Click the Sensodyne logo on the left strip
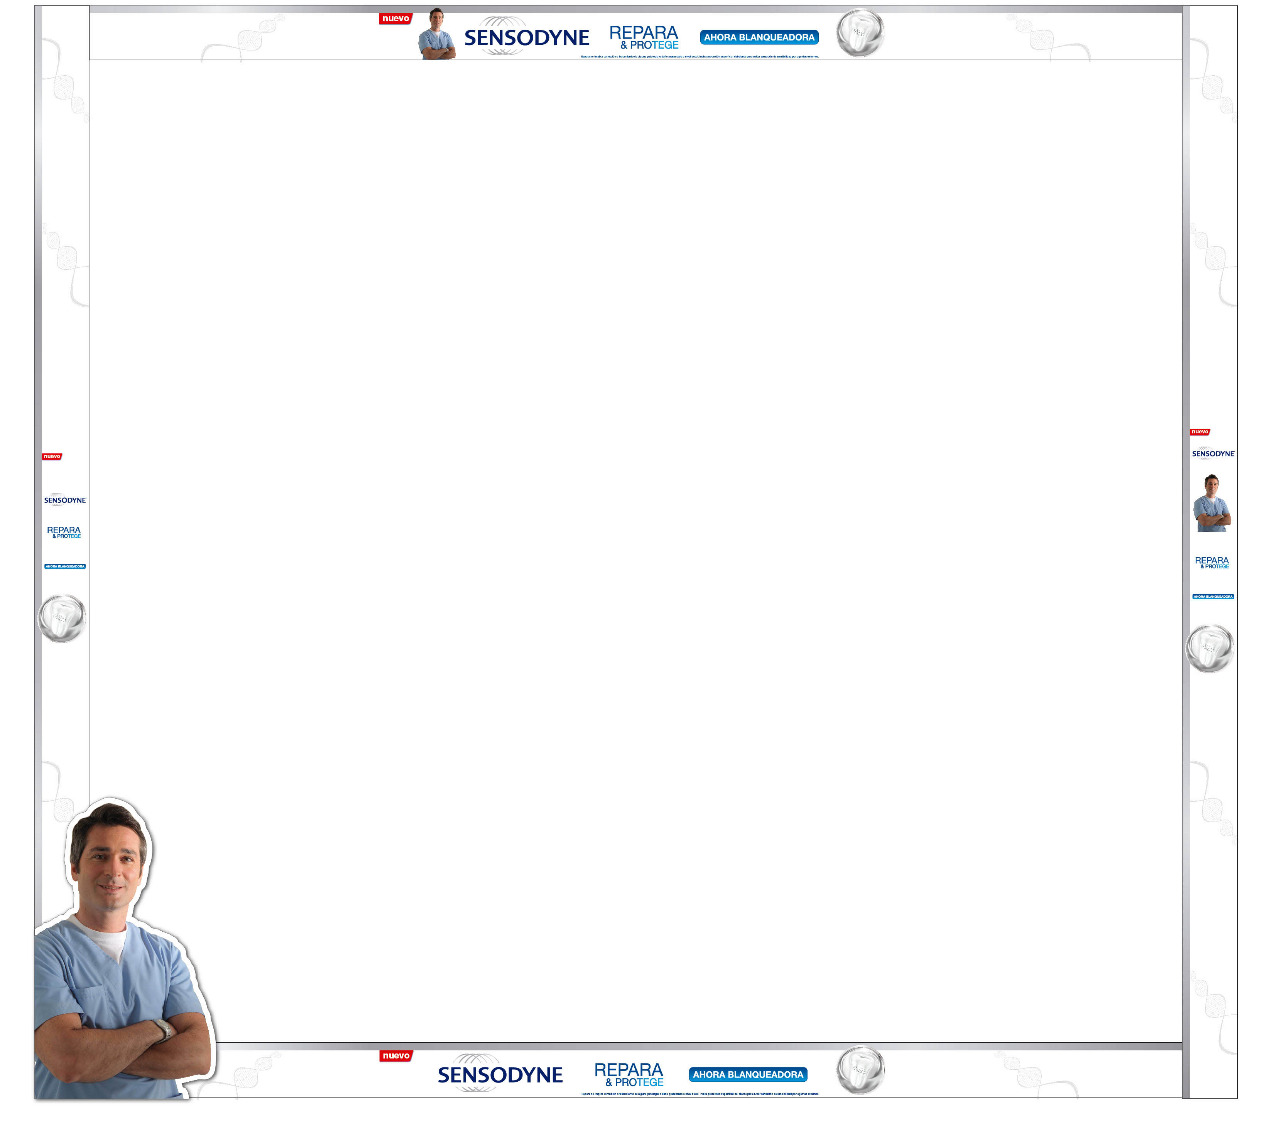 (x=65, y=500)
